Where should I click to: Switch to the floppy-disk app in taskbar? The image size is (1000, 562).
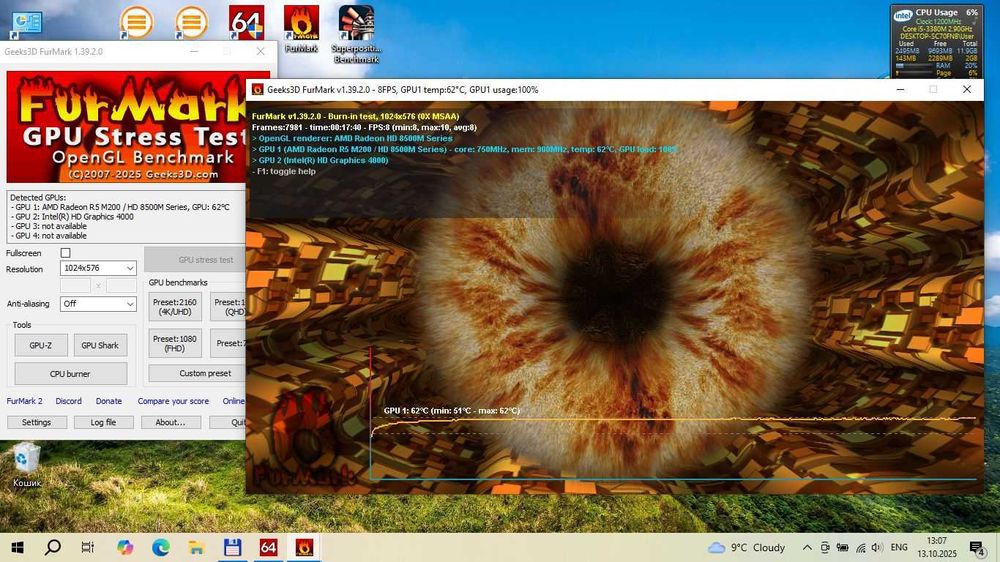(x=232, y=547)
